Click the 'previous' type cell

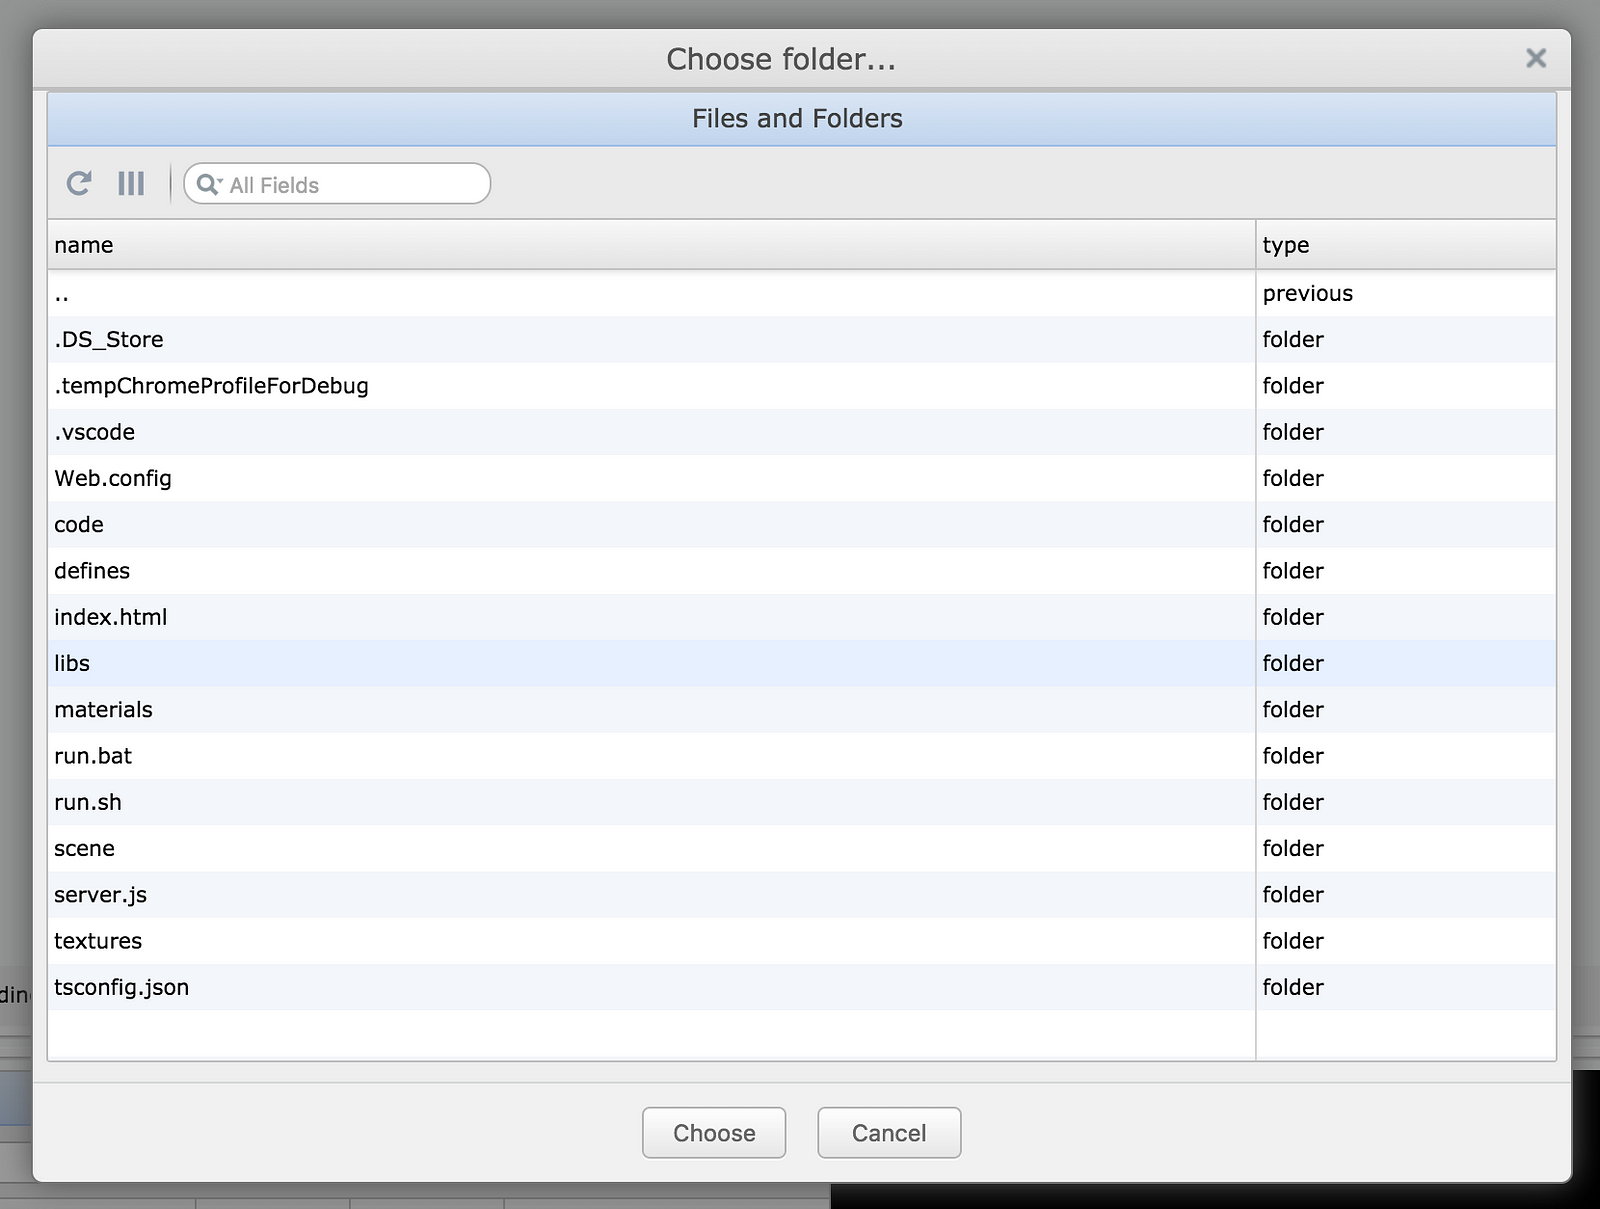click(1406, 293)
